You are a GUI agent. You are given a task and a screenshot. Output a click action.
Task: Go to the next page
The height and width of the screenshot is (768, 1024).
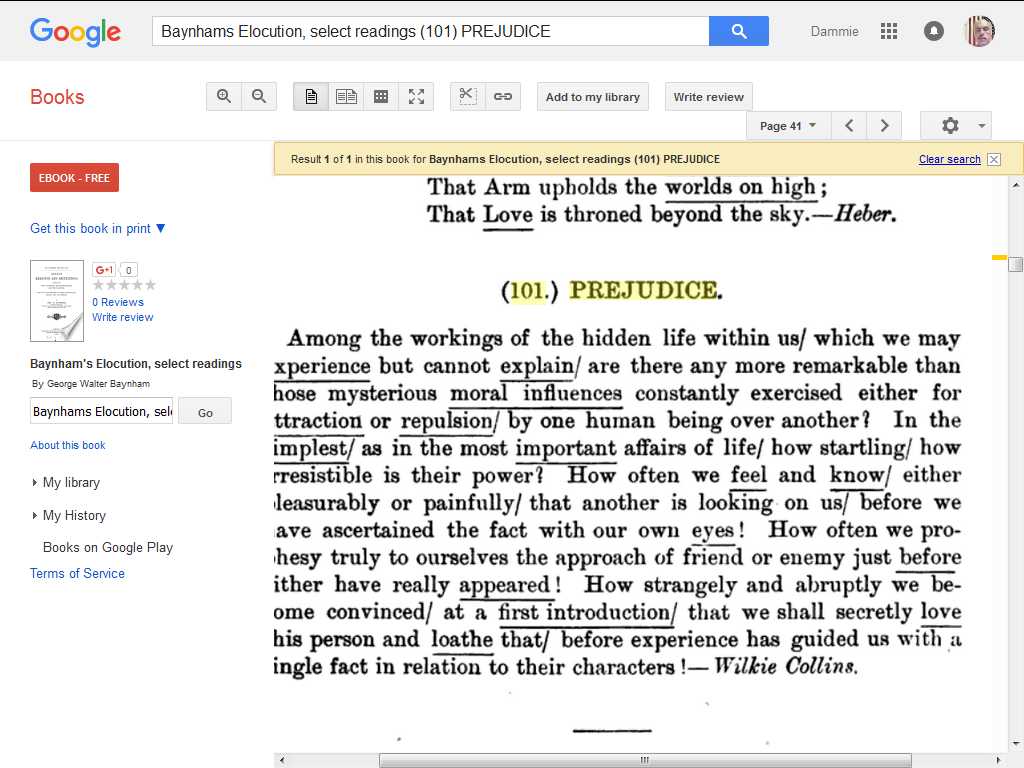point(884,125)
